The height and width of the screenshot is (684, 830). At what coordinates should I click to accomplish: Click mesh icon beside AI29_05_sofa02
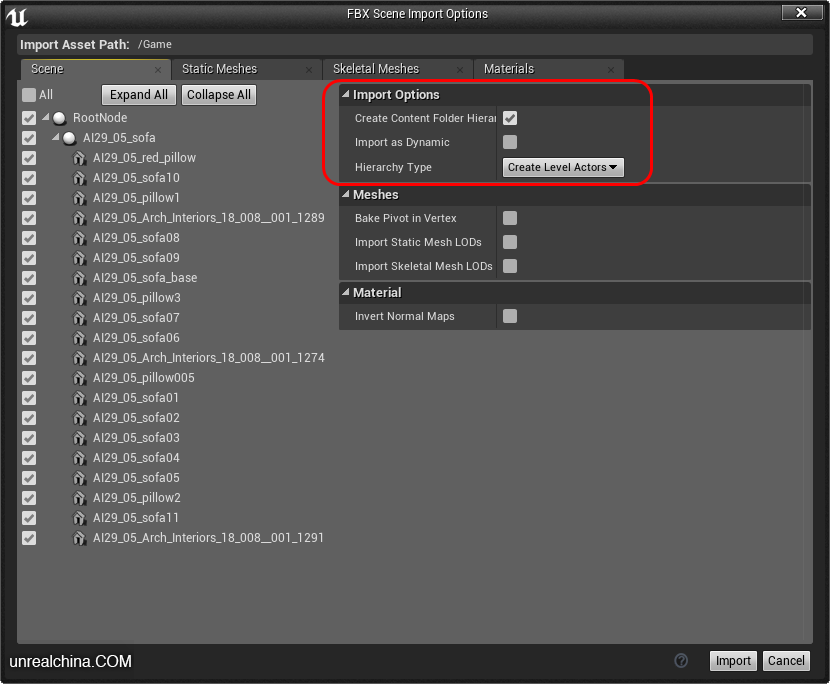coord(79,418)
